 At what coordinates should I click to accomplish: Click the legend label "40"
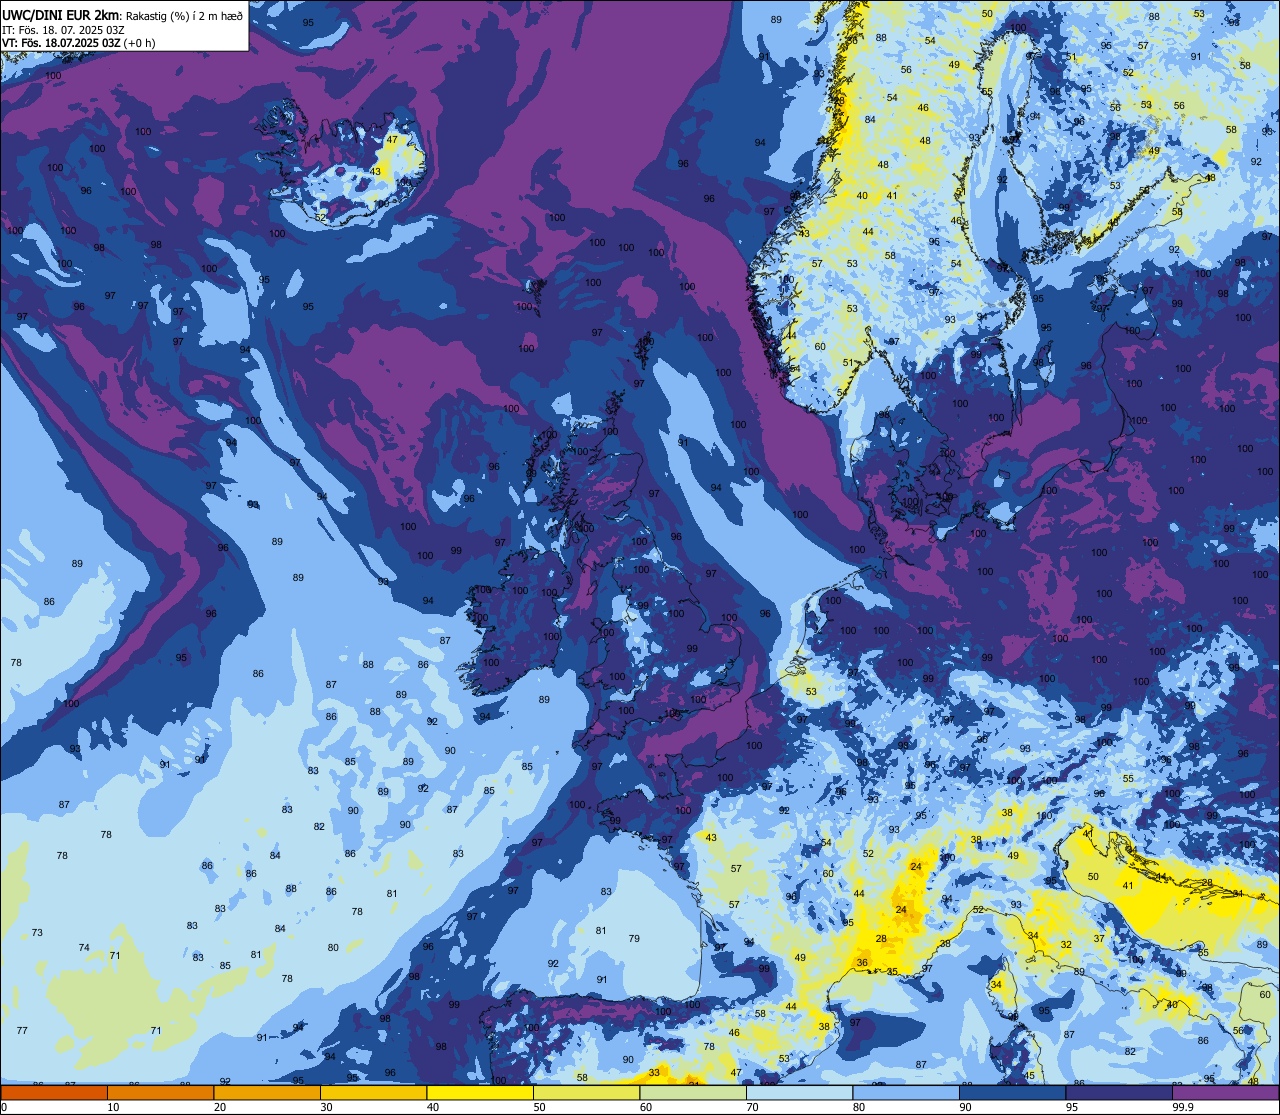click(432, 1107)
